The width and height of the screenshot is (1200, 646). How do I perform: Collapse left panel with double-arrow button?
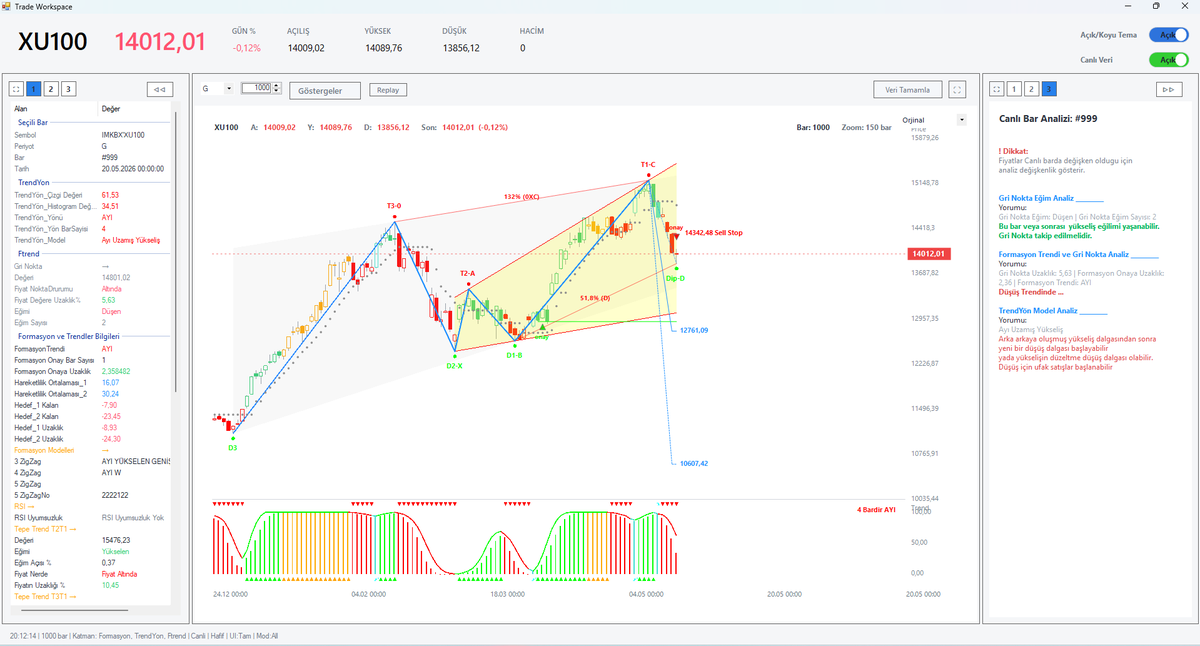point(159,89)
